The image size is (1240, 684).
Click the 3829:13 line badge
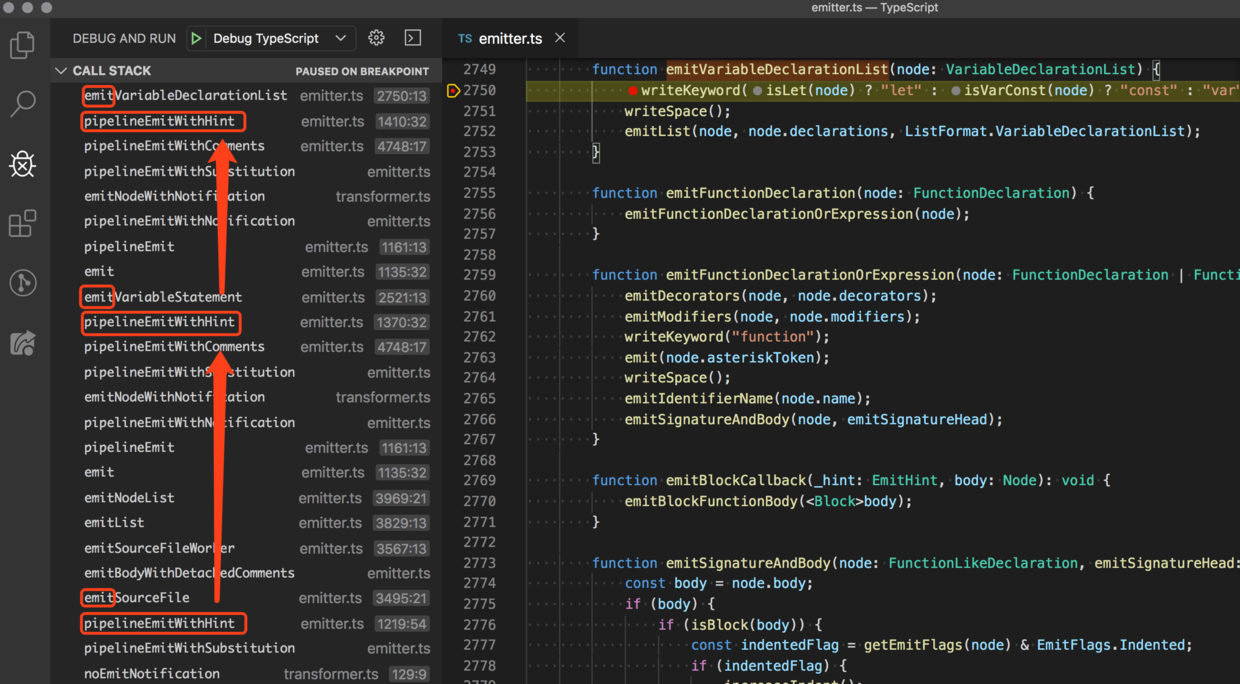tap(402, 523)
